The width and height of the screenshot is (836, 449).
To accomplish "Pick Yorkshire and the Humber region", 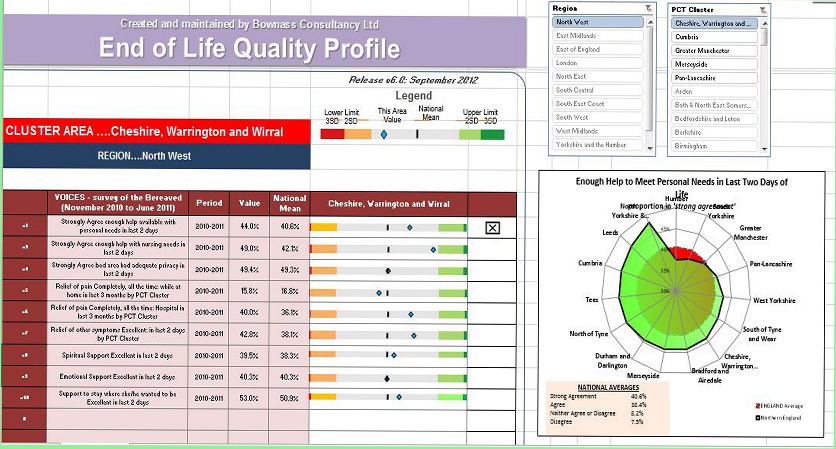I will 598,144.
